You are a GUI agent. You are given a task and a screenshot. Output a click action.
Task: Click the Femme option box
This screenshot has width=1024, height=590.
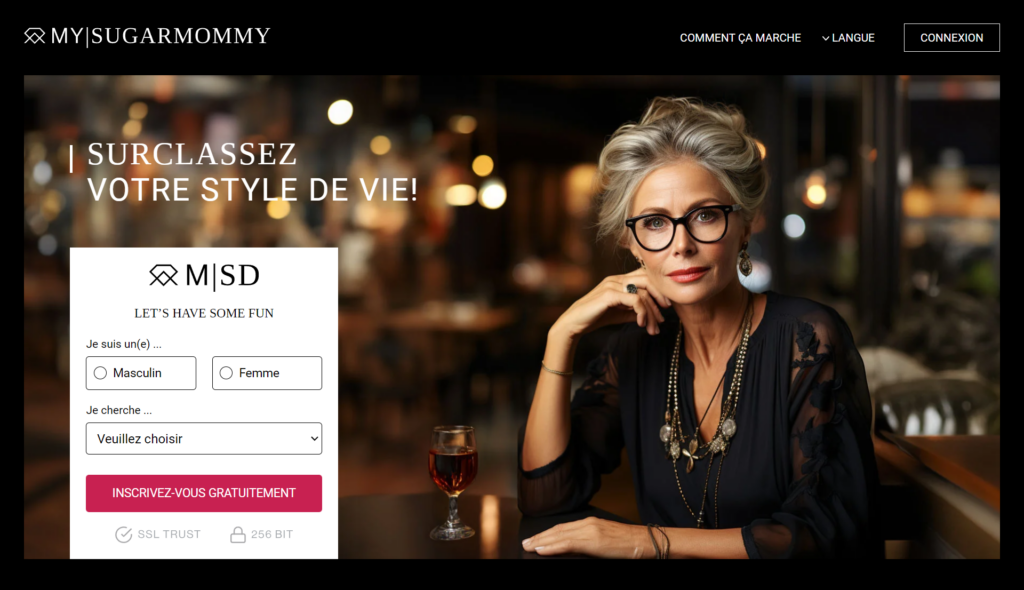click(267, 373)
